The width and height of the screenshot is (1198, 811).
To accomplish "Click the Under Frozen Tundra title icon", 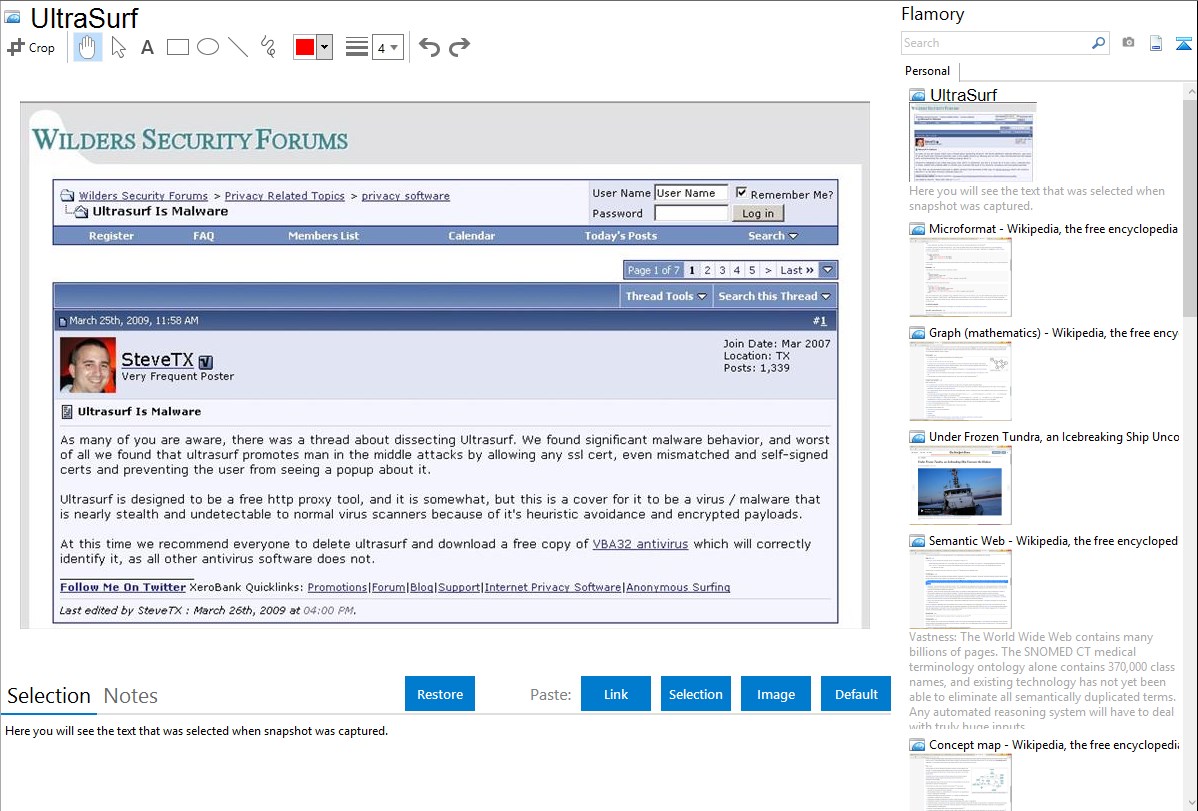I will pos(917,437).
